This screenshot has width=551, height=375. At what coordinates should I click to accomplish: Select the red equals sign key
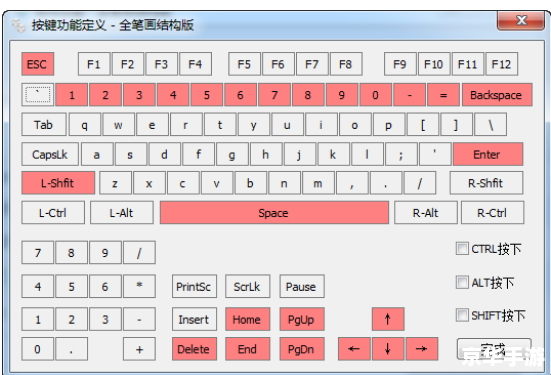pyautogui.click(x=443, y=95)
